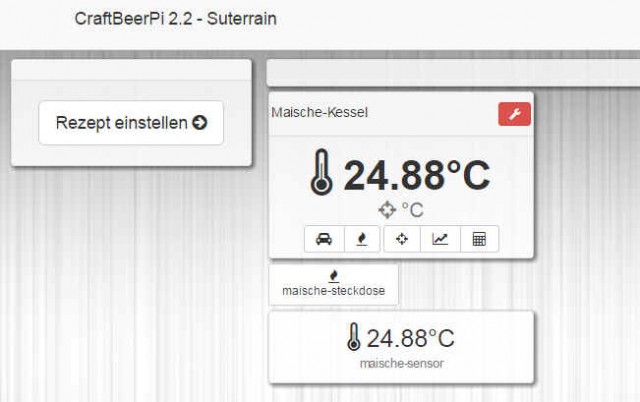The image size is (640, 402).
Task: Click the maische-sensor label text
Action: (402, 363)
